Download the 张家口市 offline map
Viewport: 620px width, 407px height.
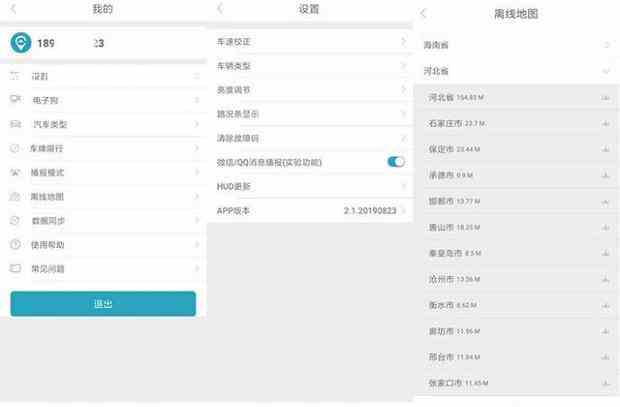(606, 382)
